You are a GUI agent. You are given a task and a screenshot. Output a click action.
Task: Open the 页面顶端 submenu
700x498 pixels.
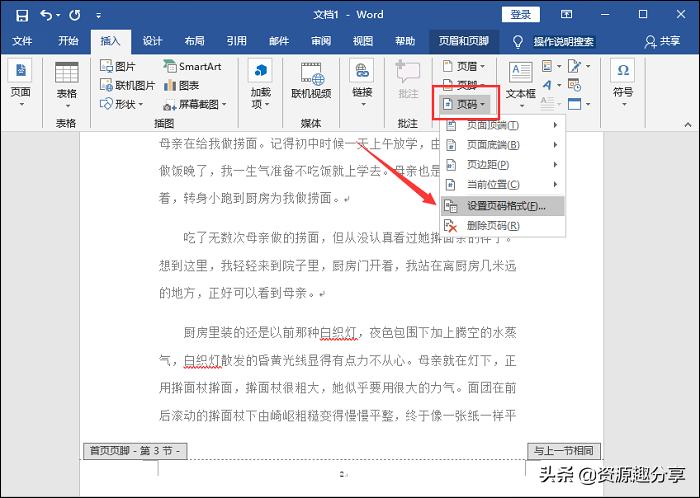click(503, 125)
